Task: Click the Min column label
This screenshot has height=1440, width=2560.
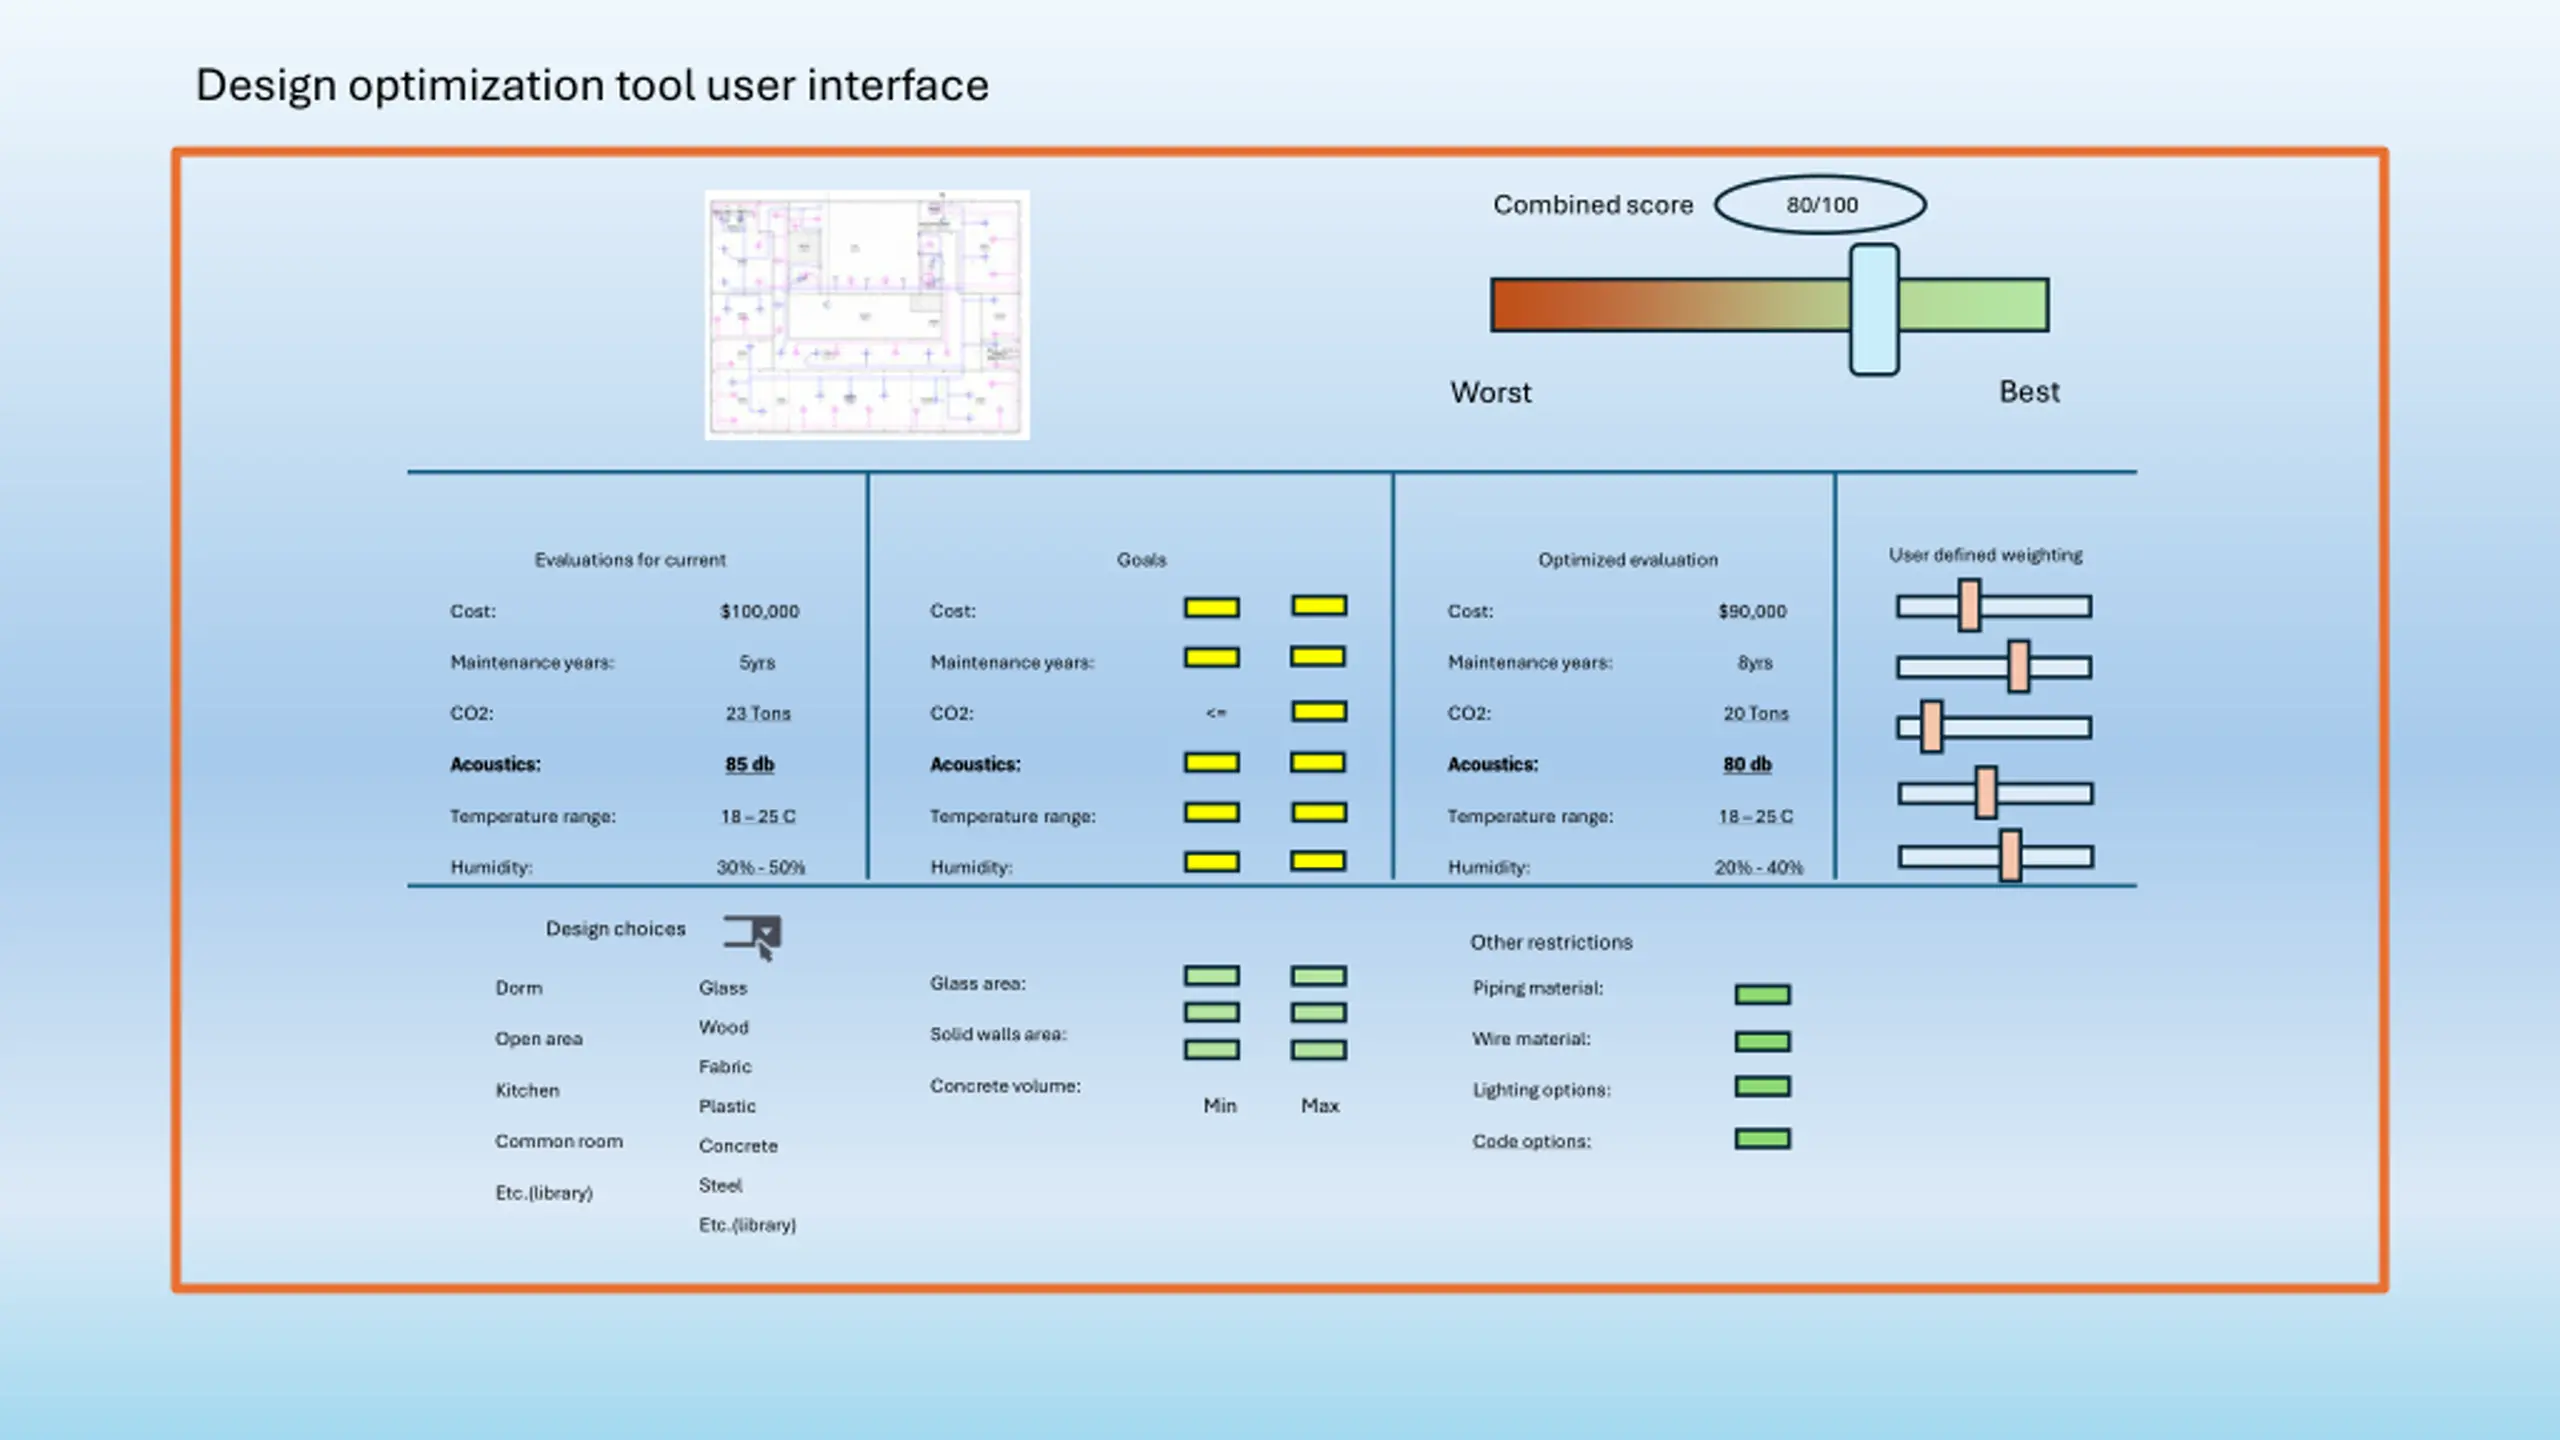Action: tap(1219, 1105)
